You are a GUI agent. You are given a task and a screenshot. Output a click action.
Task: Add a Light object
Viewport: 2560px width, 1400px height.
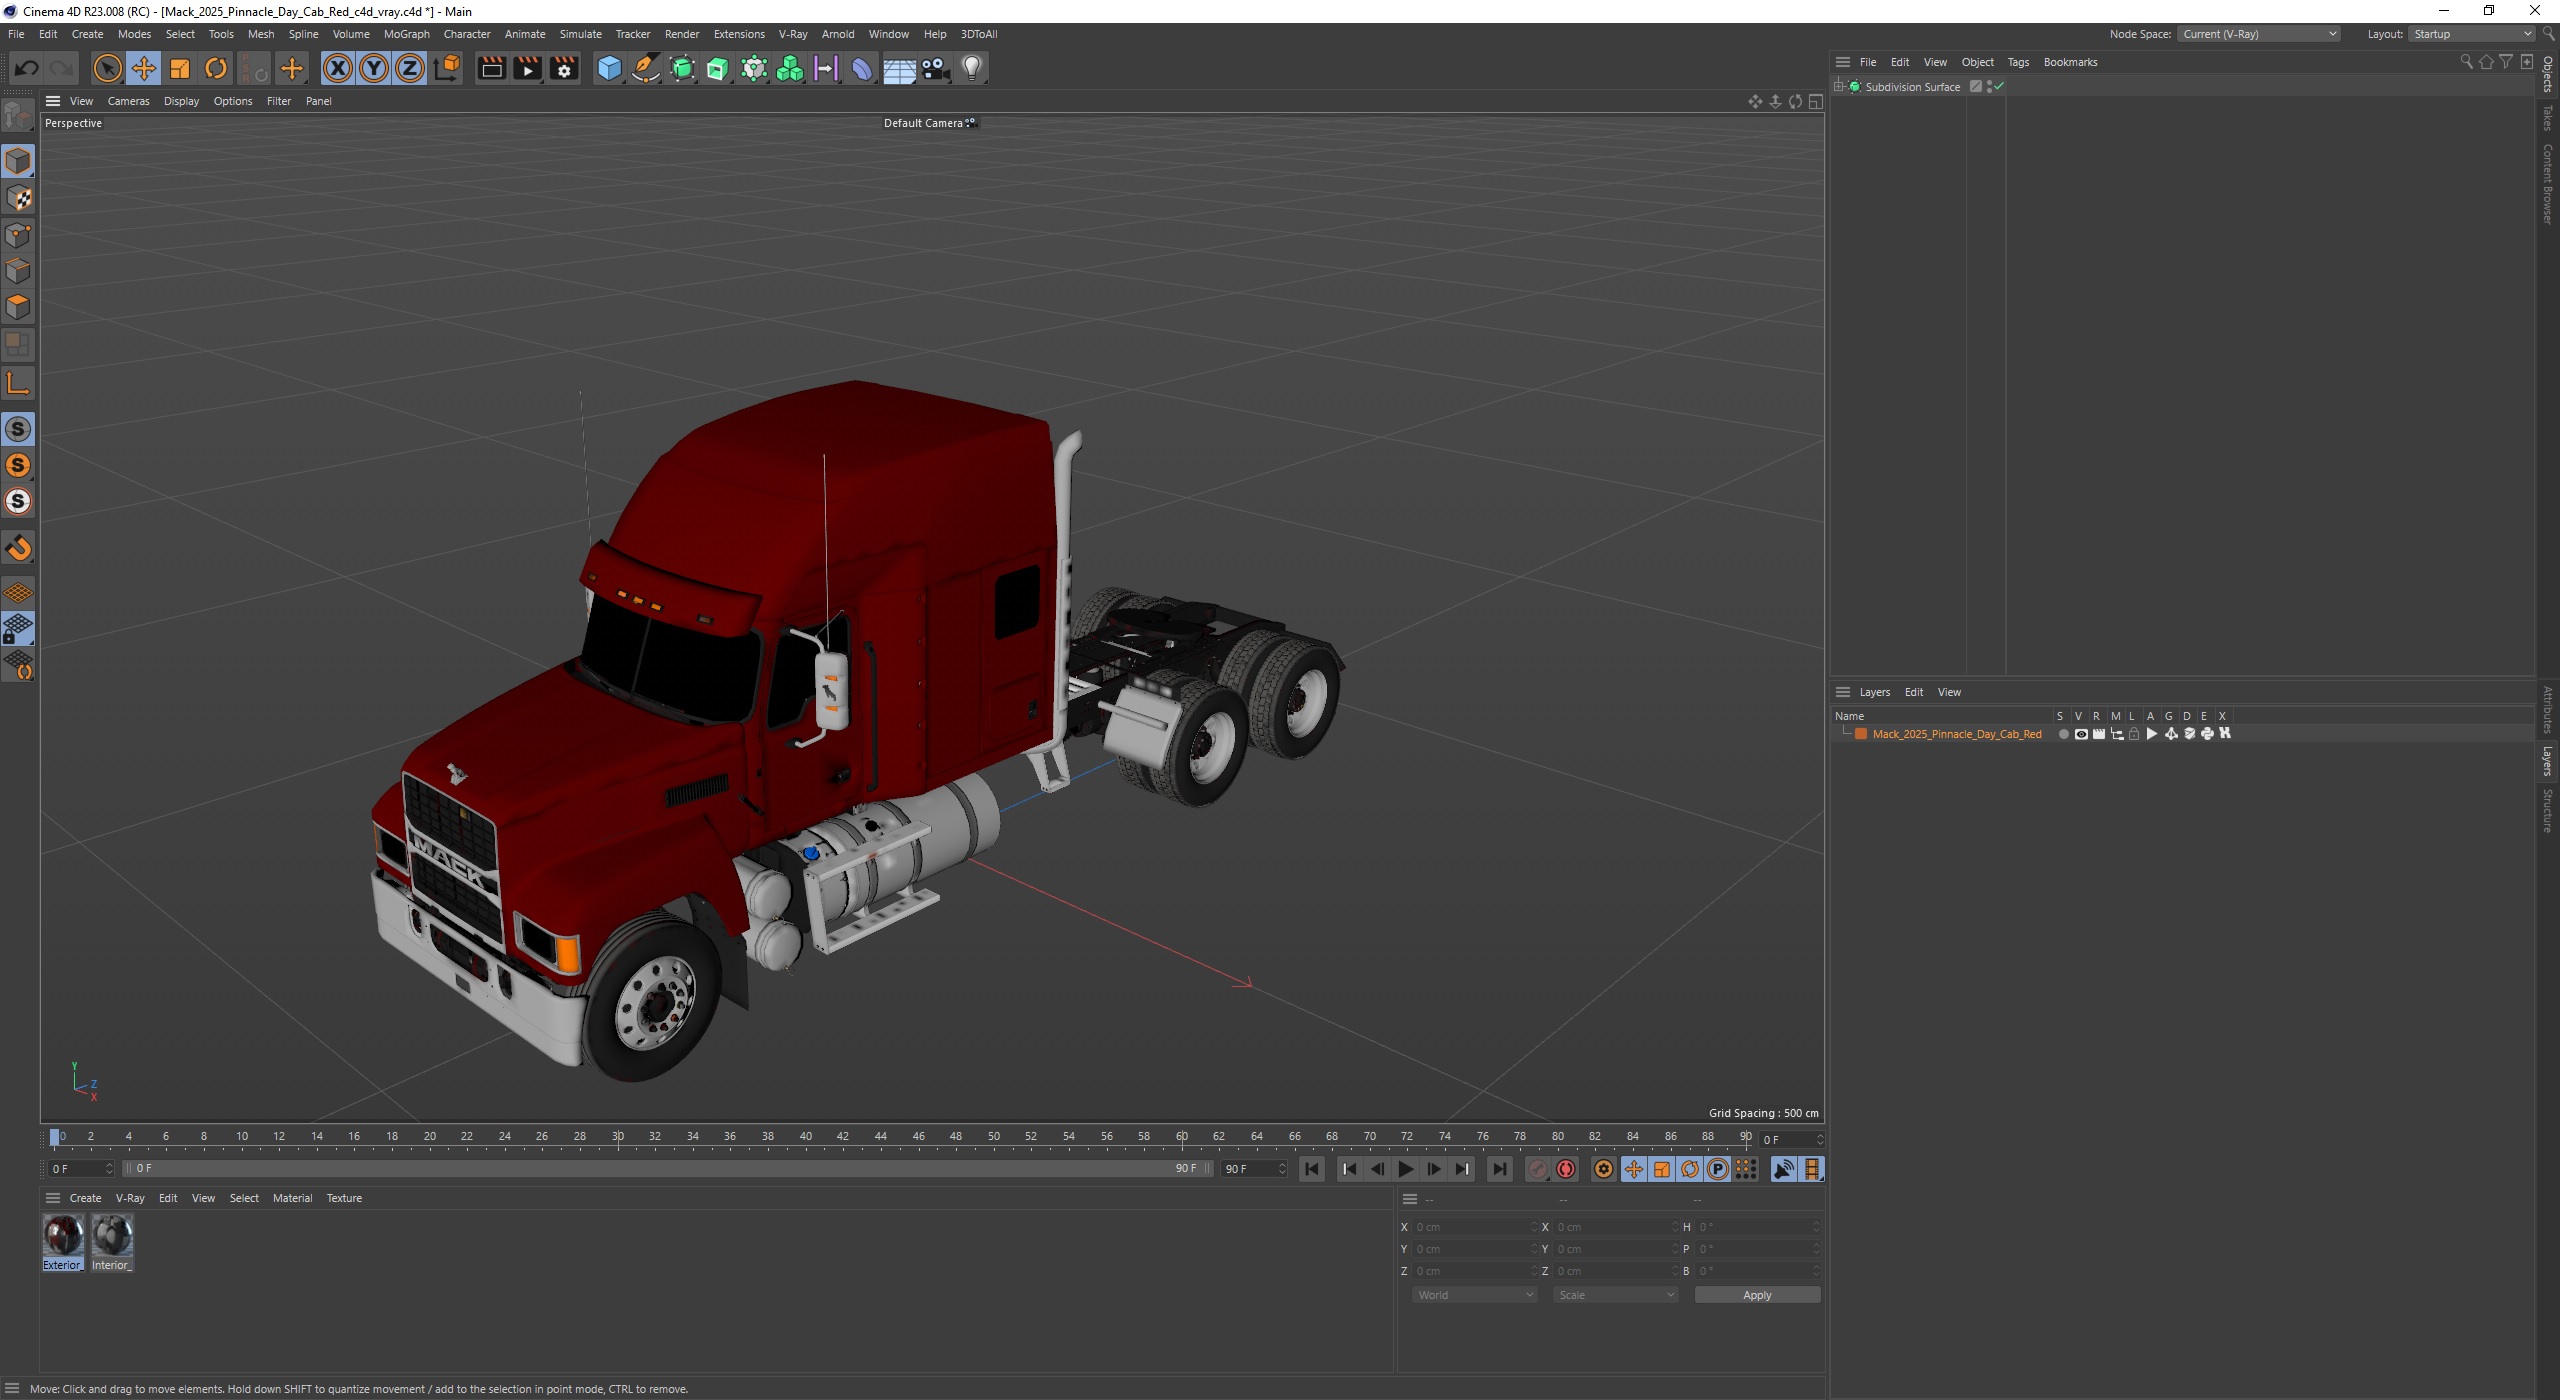[971, 68]
